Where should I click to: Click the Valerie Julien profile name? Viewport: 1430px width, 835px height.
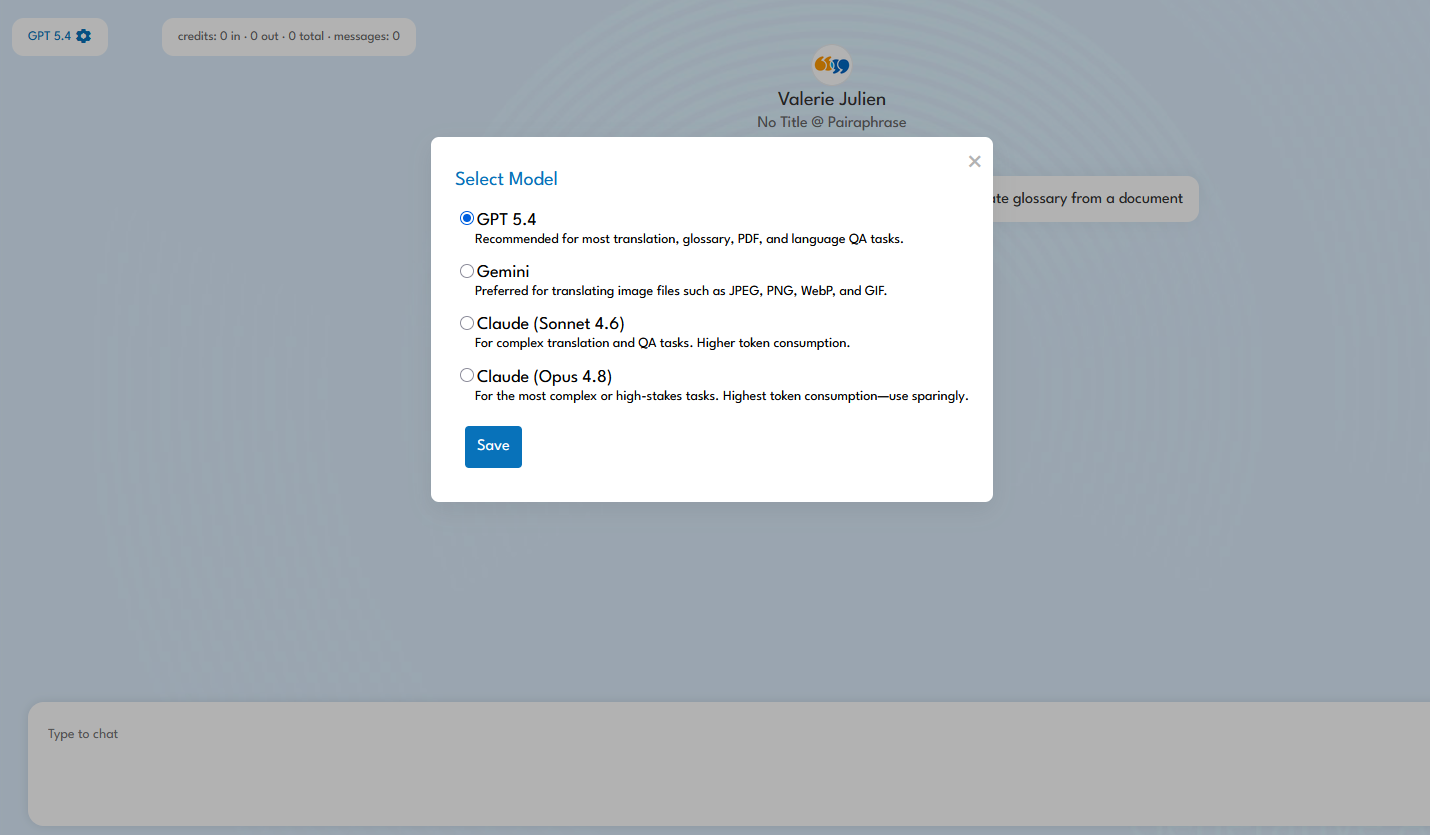point(832,99)
